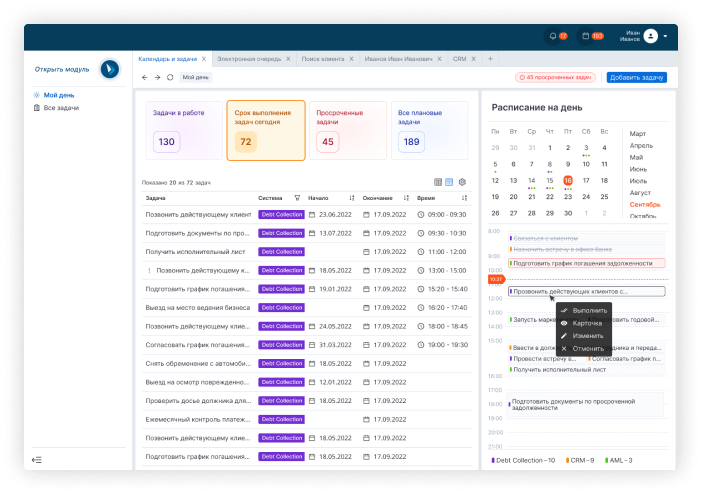Pick Март in the month list

coord(638,133)
